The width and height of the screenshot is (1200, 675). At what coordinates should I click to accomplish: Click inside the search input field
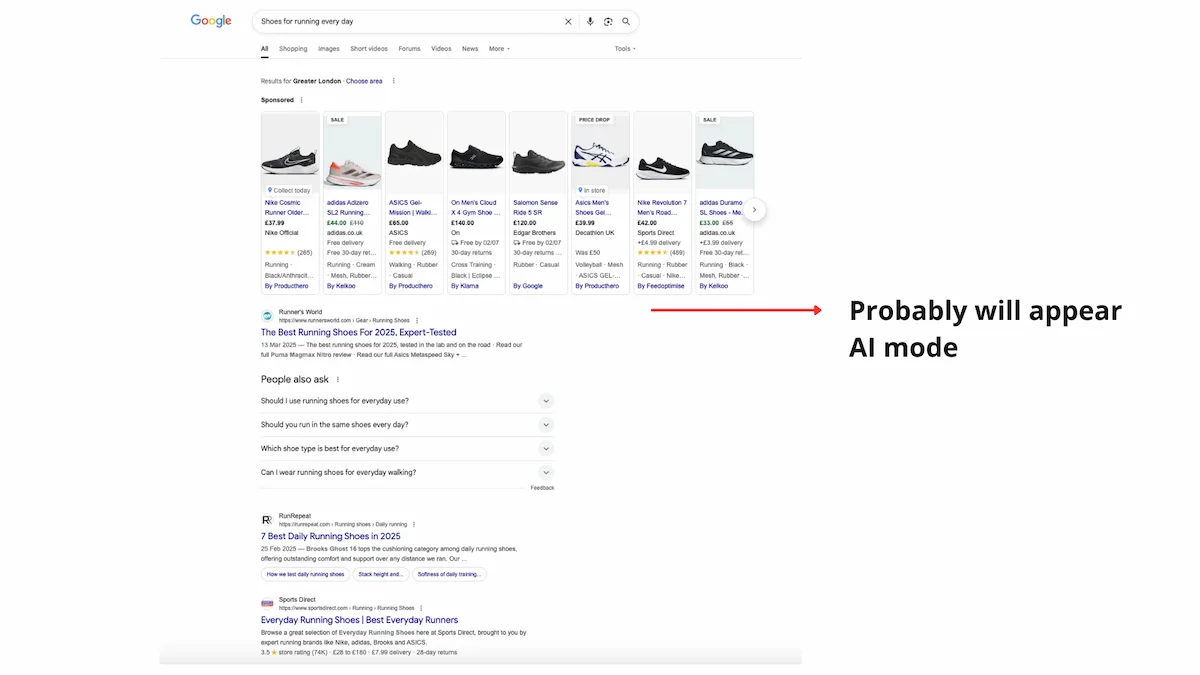400,21
